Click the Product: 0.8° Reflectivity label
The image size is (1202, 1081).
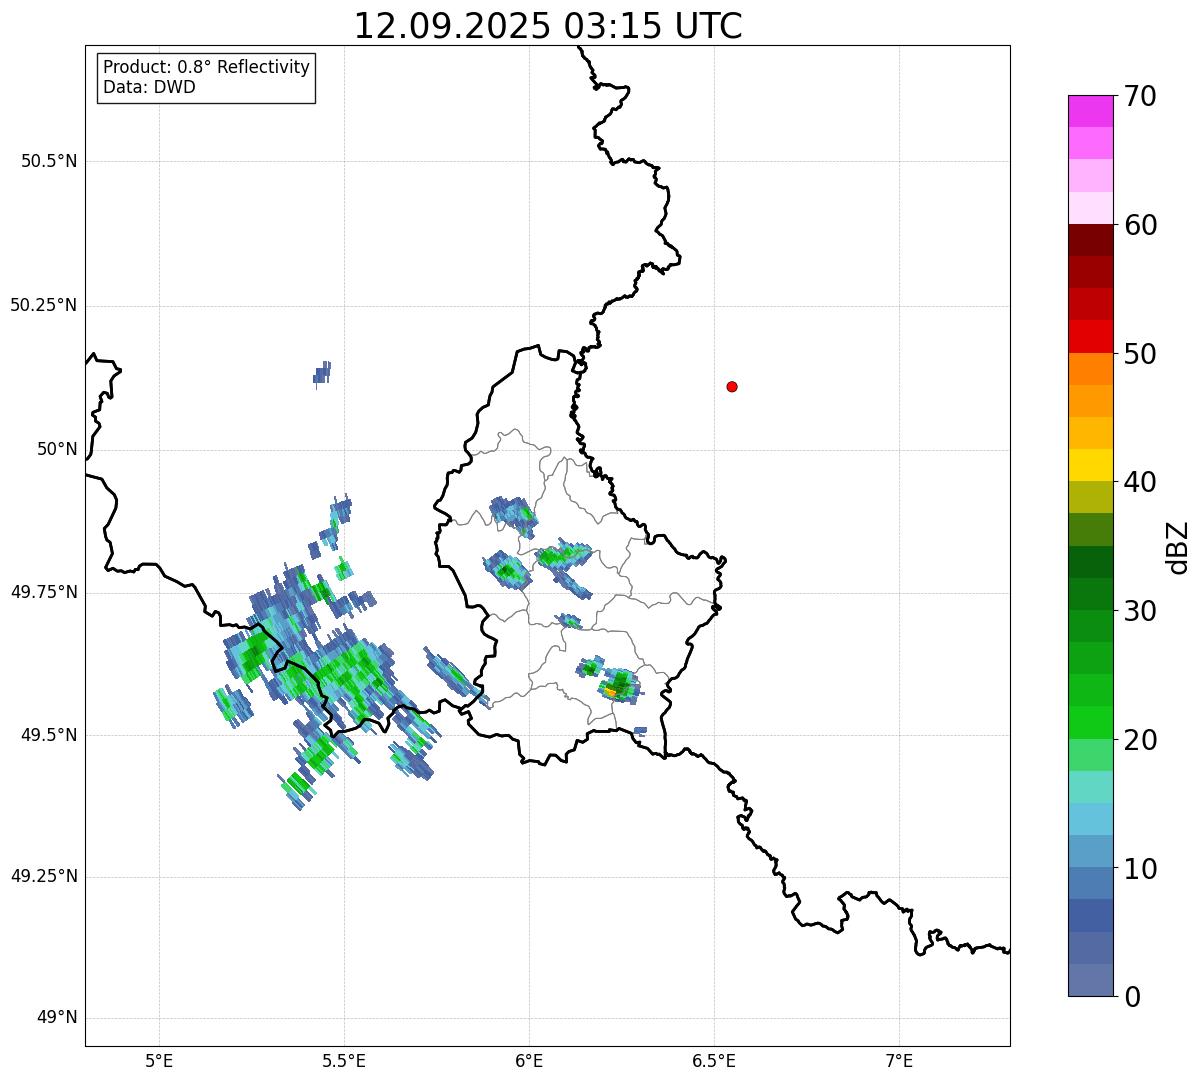point(207,67)
